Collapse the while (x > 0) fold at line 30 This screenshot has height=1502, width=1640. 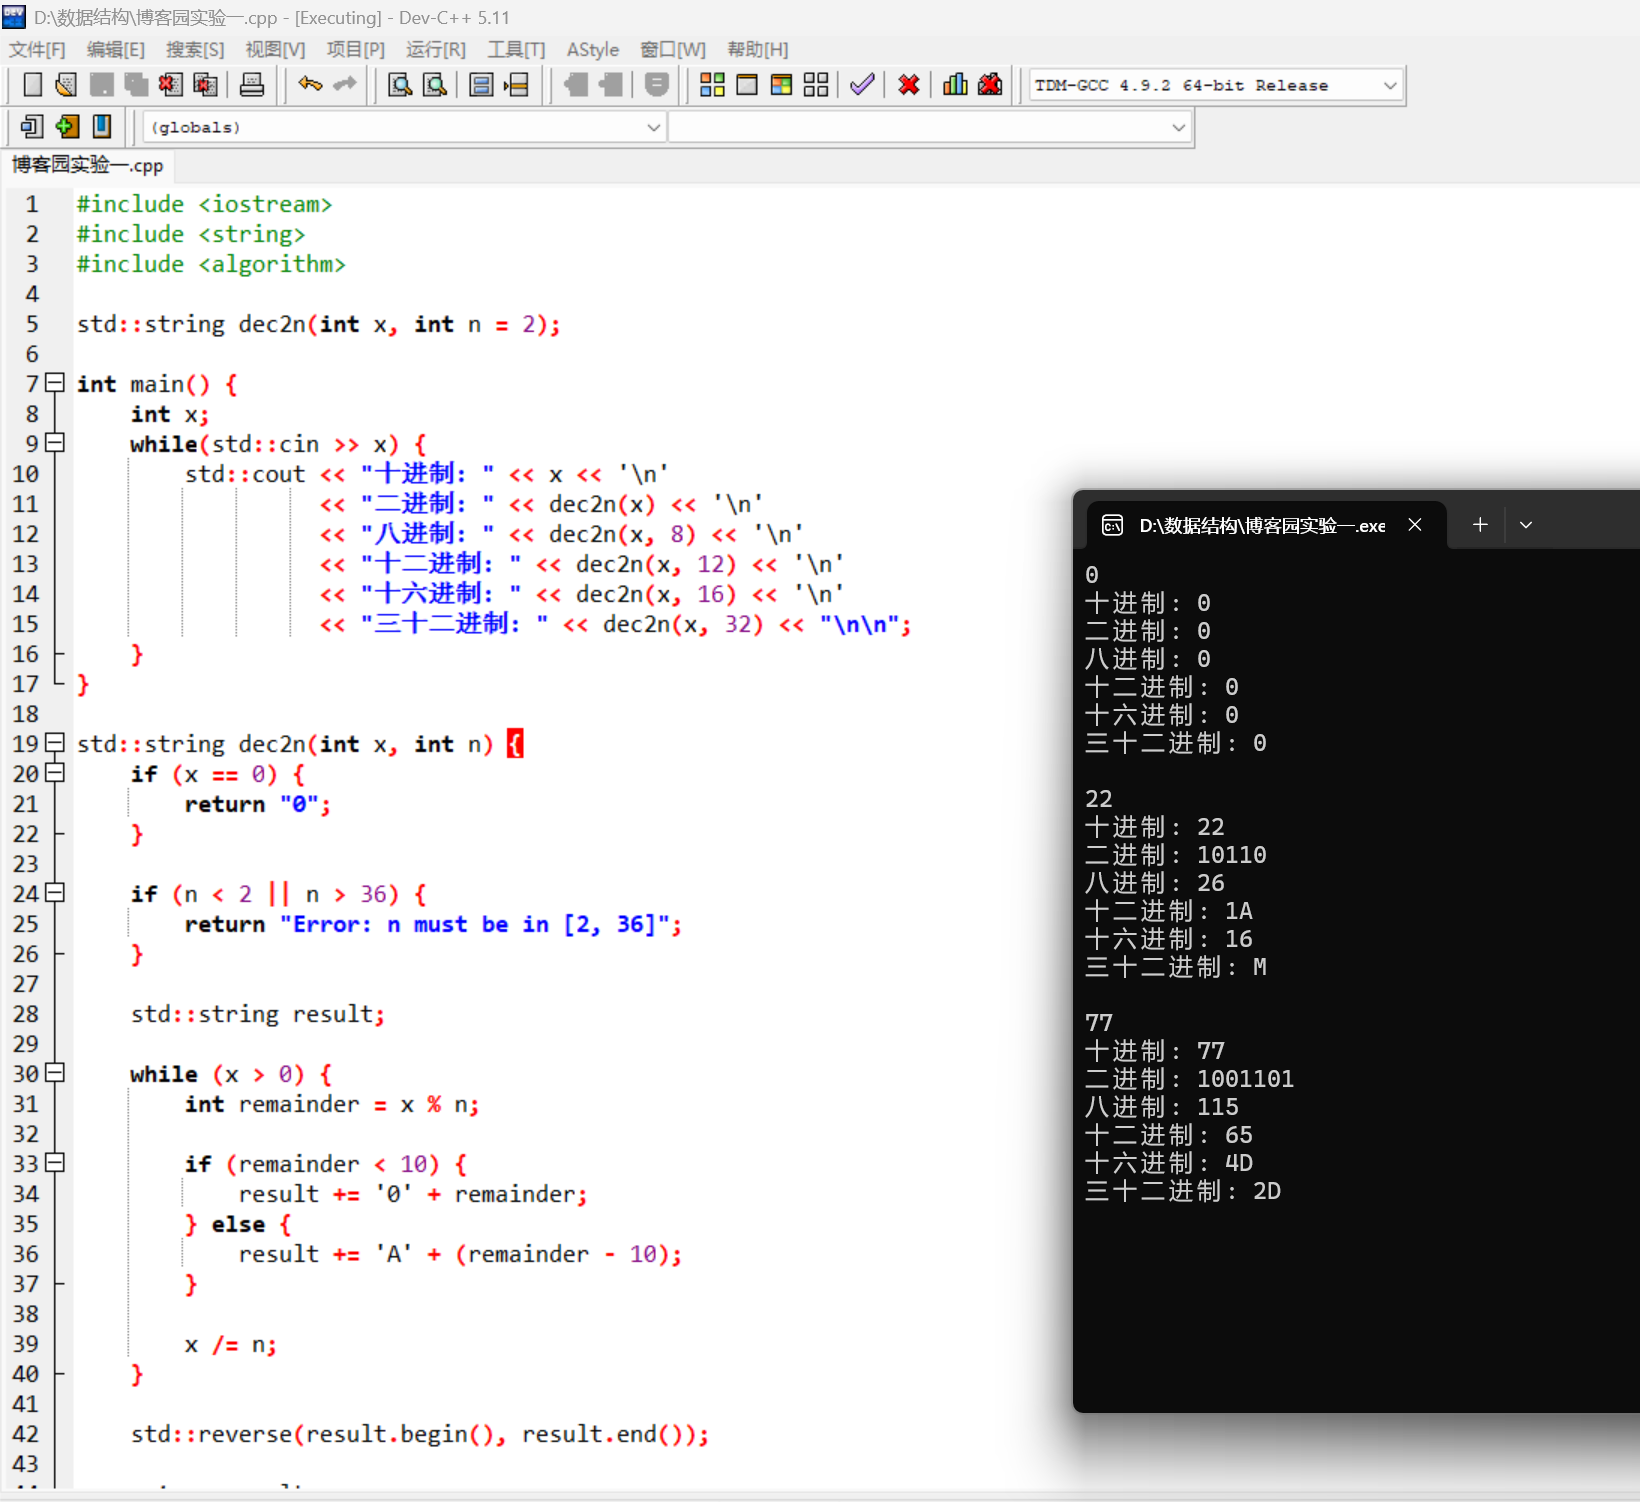click(x=55, y=1073)
